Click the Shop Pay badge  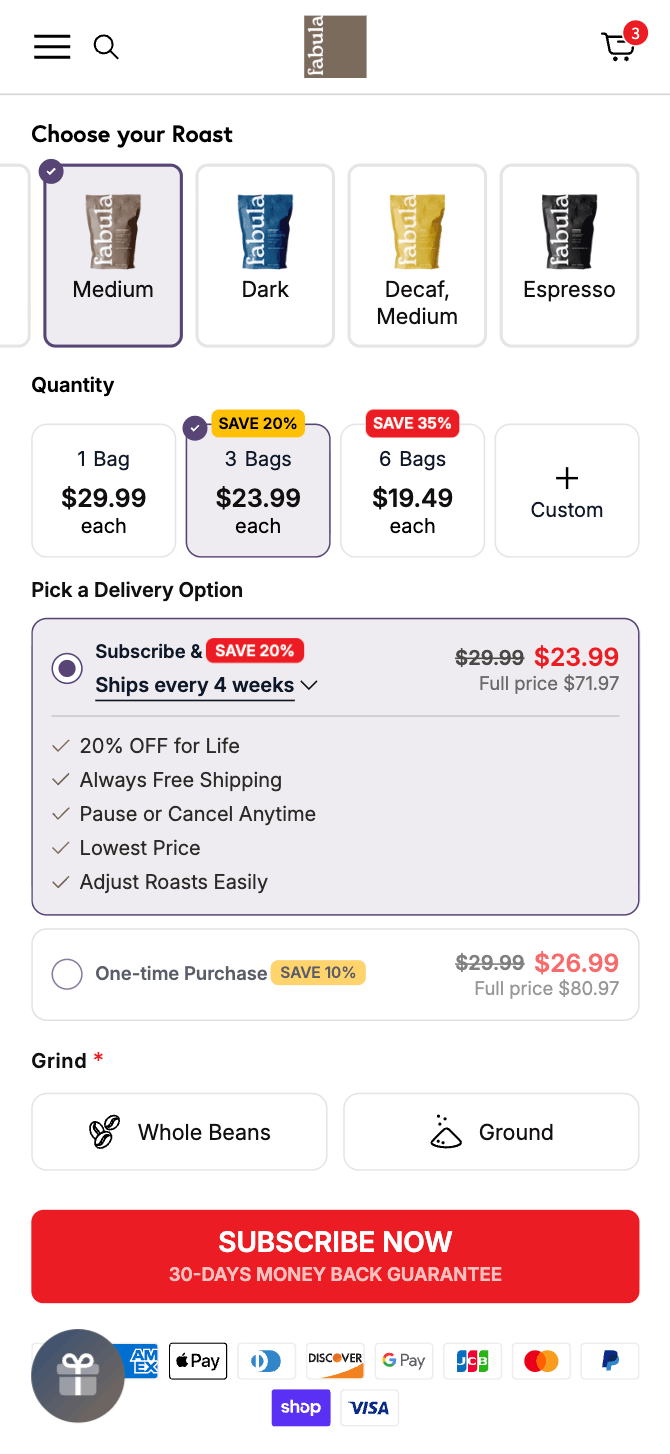click(x=300, y=1408)
